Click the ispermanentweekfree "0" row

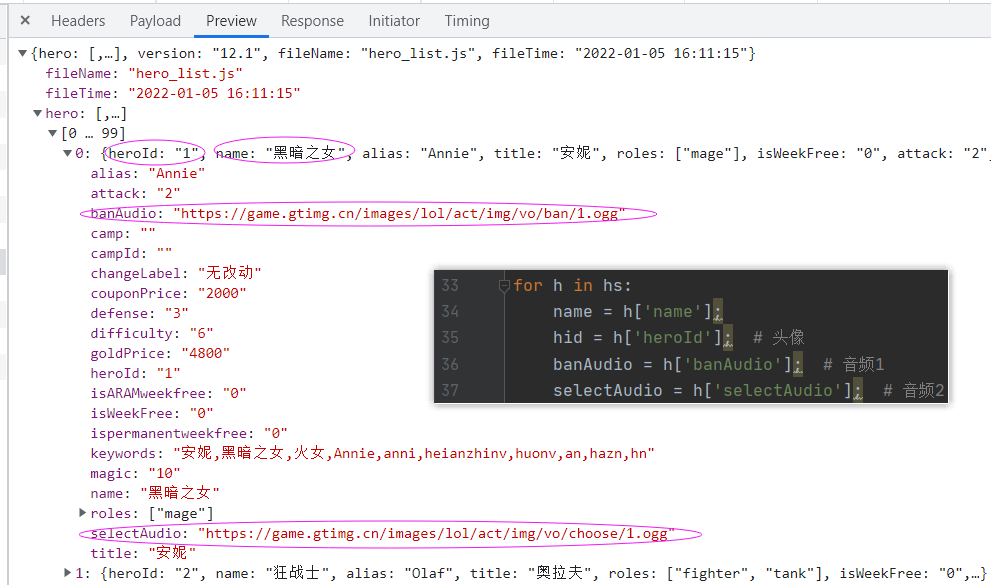pos(189,433)
